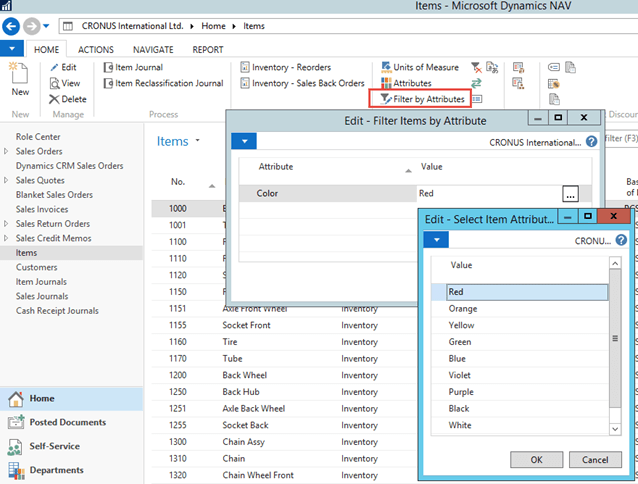
Task: Click the price tag icon in ribbon
Action: tap(554, 67)
